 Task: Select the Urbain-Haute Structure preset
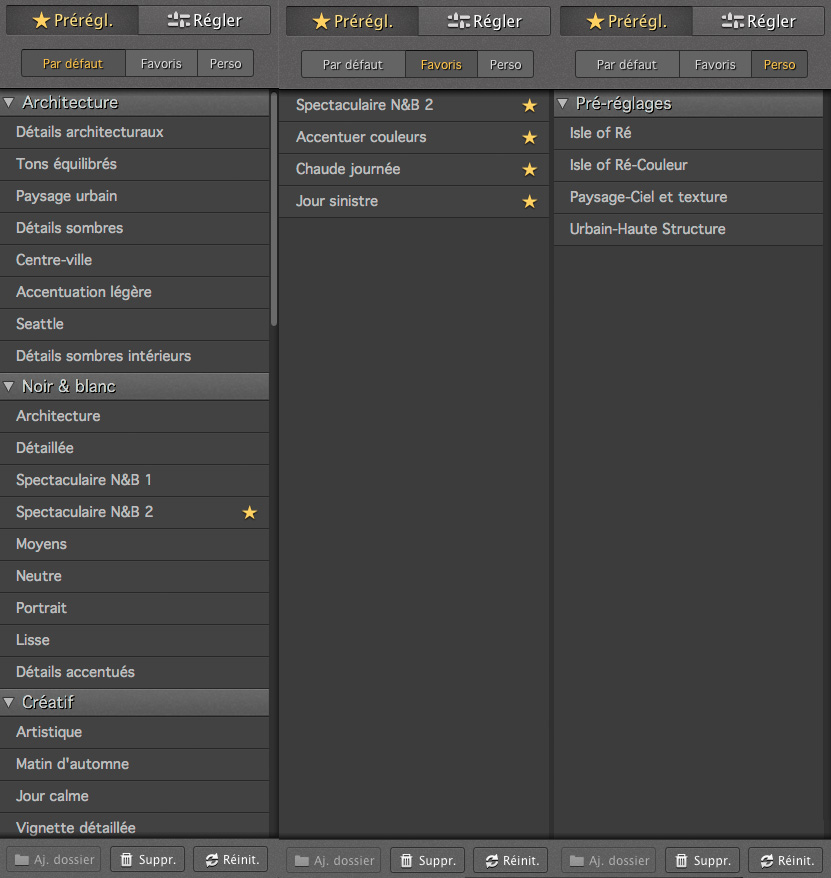coord(688,229)
